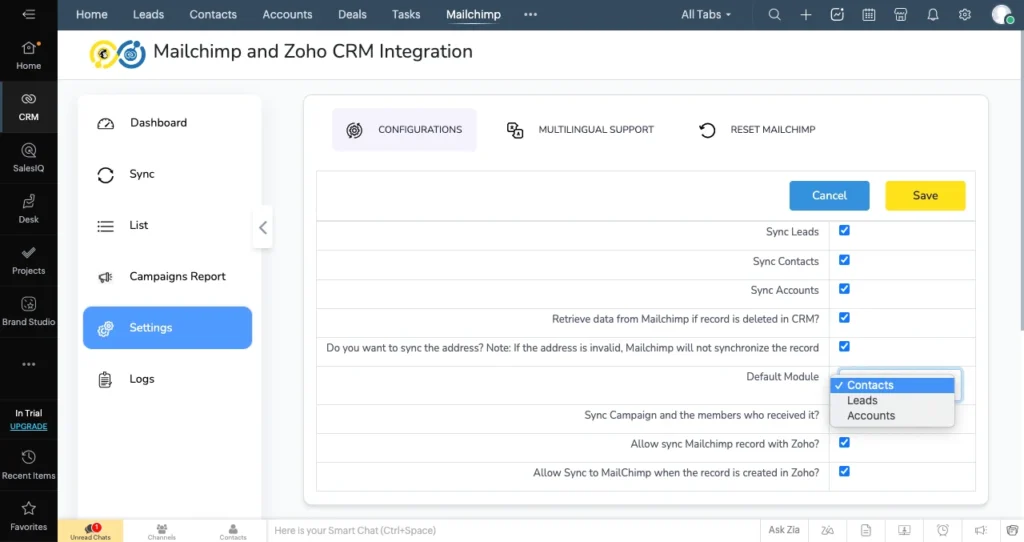Image resolution: width=1024 pixels, height=542 pixels.
Task: Open Dashboard in Mailchimp panel
Action: [167, 123]
